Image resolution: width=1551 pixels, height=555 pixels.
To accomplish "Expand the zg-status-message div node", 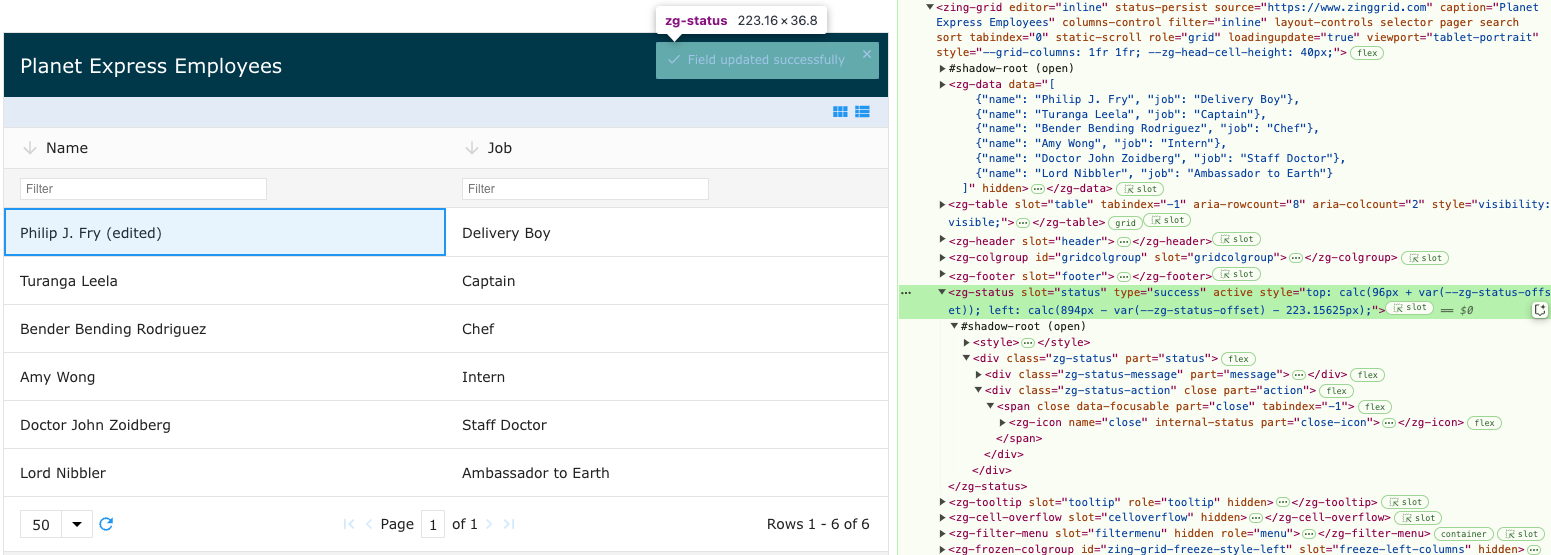I will click(978, 375).
